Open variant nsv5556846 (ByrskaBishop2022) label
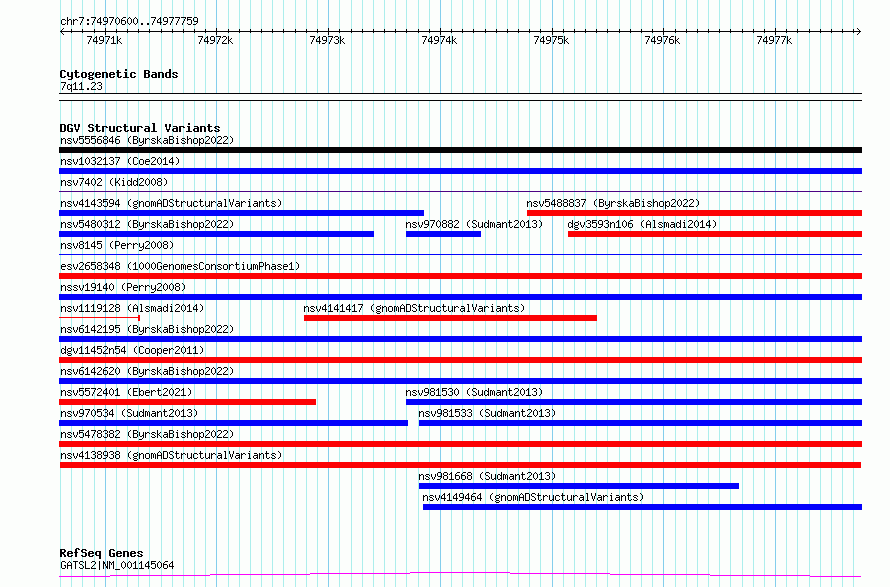Viewport: 890px width, 587px height. (147, 140)
